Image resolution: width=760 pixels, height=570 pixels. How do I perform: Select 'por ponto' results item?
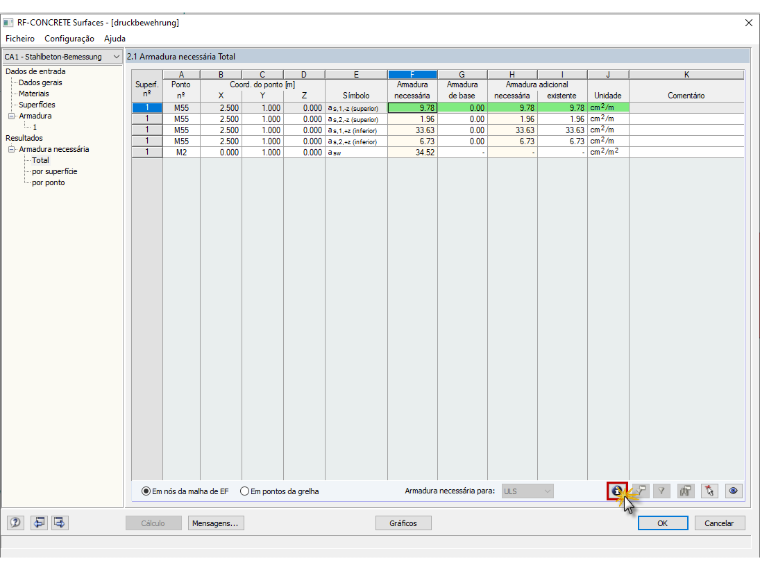tap(48, 183)
